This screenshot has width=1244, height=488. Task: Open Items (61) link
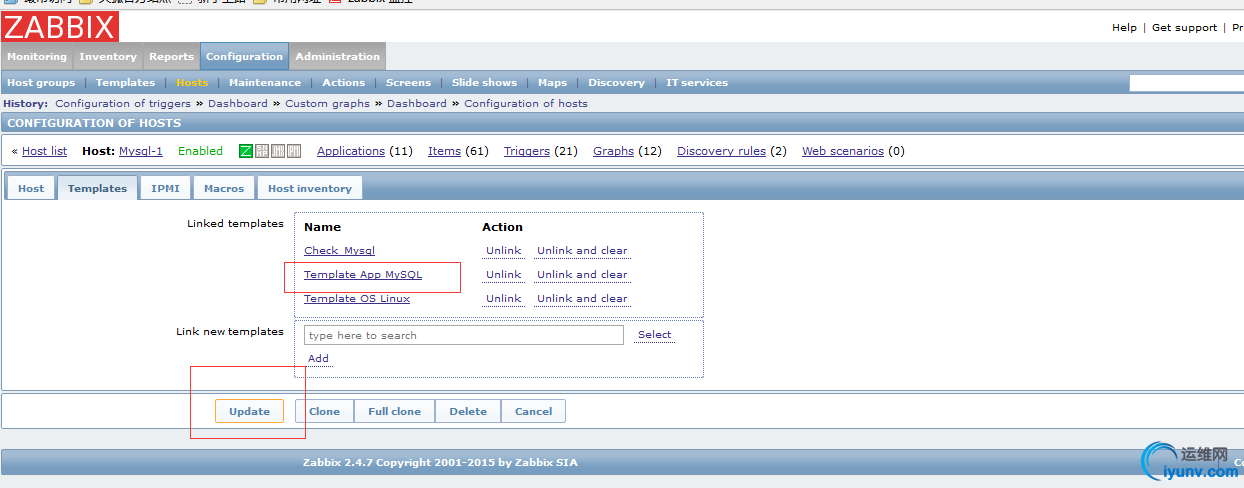coord(444,151)
